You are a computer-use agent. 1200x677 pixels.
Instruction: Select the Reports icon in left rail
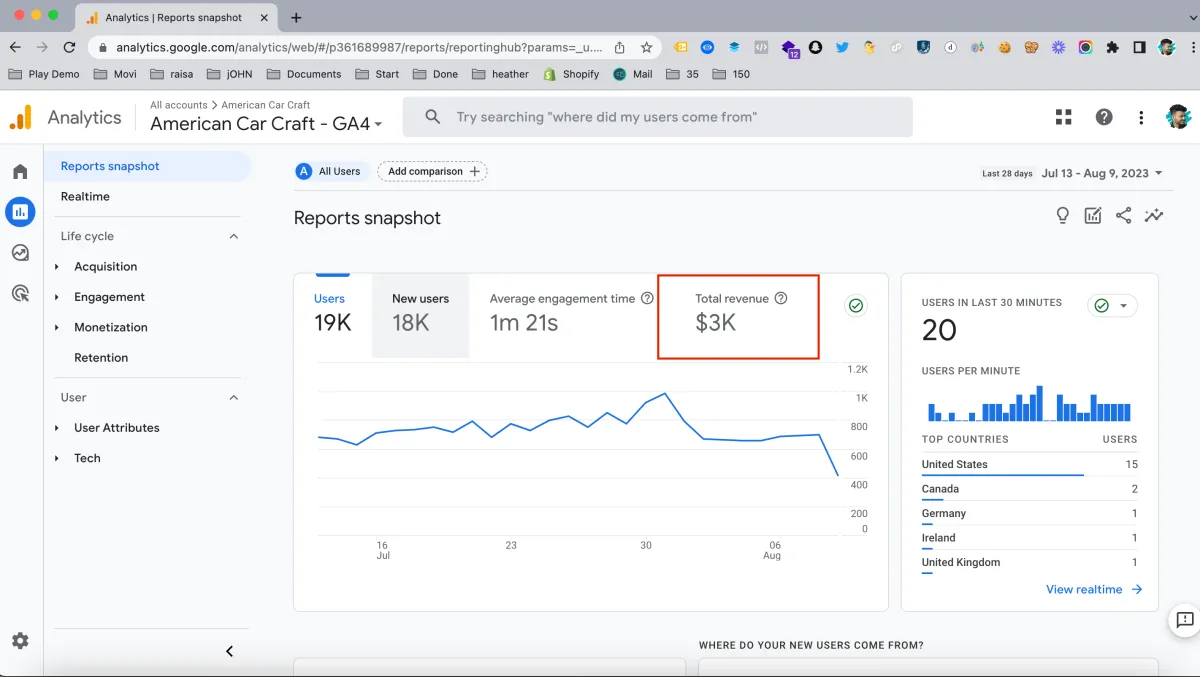pos(20,212)
